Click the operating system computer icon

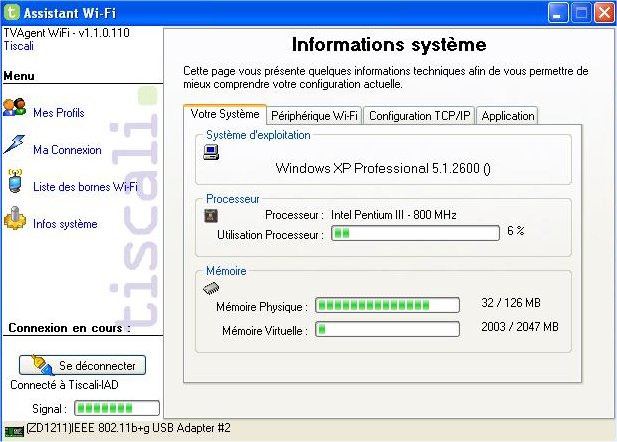coord(211,152)
